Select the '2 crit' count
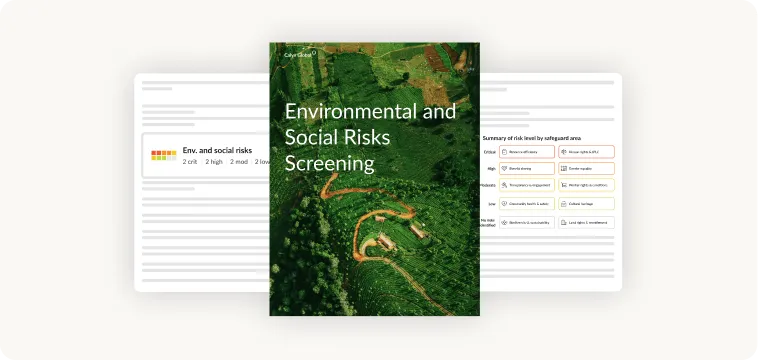 click(x=190, y=162)
